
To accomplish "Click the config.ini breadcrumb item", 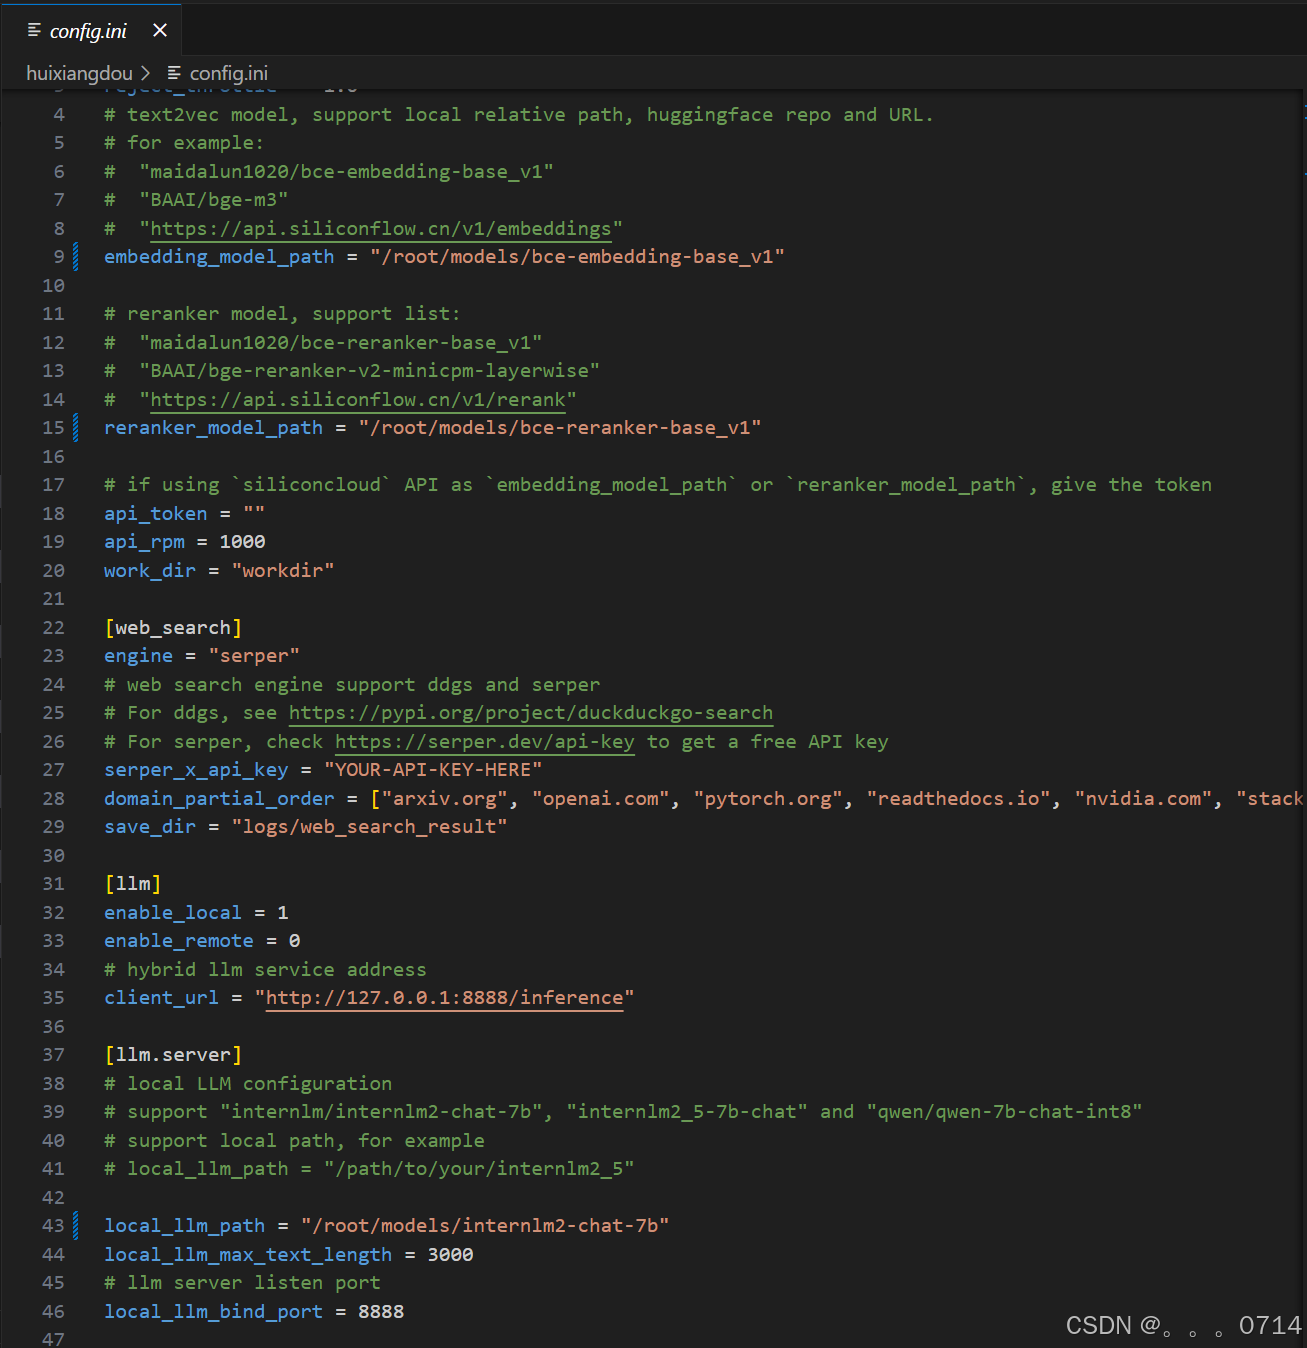I will tap(229, 73).
